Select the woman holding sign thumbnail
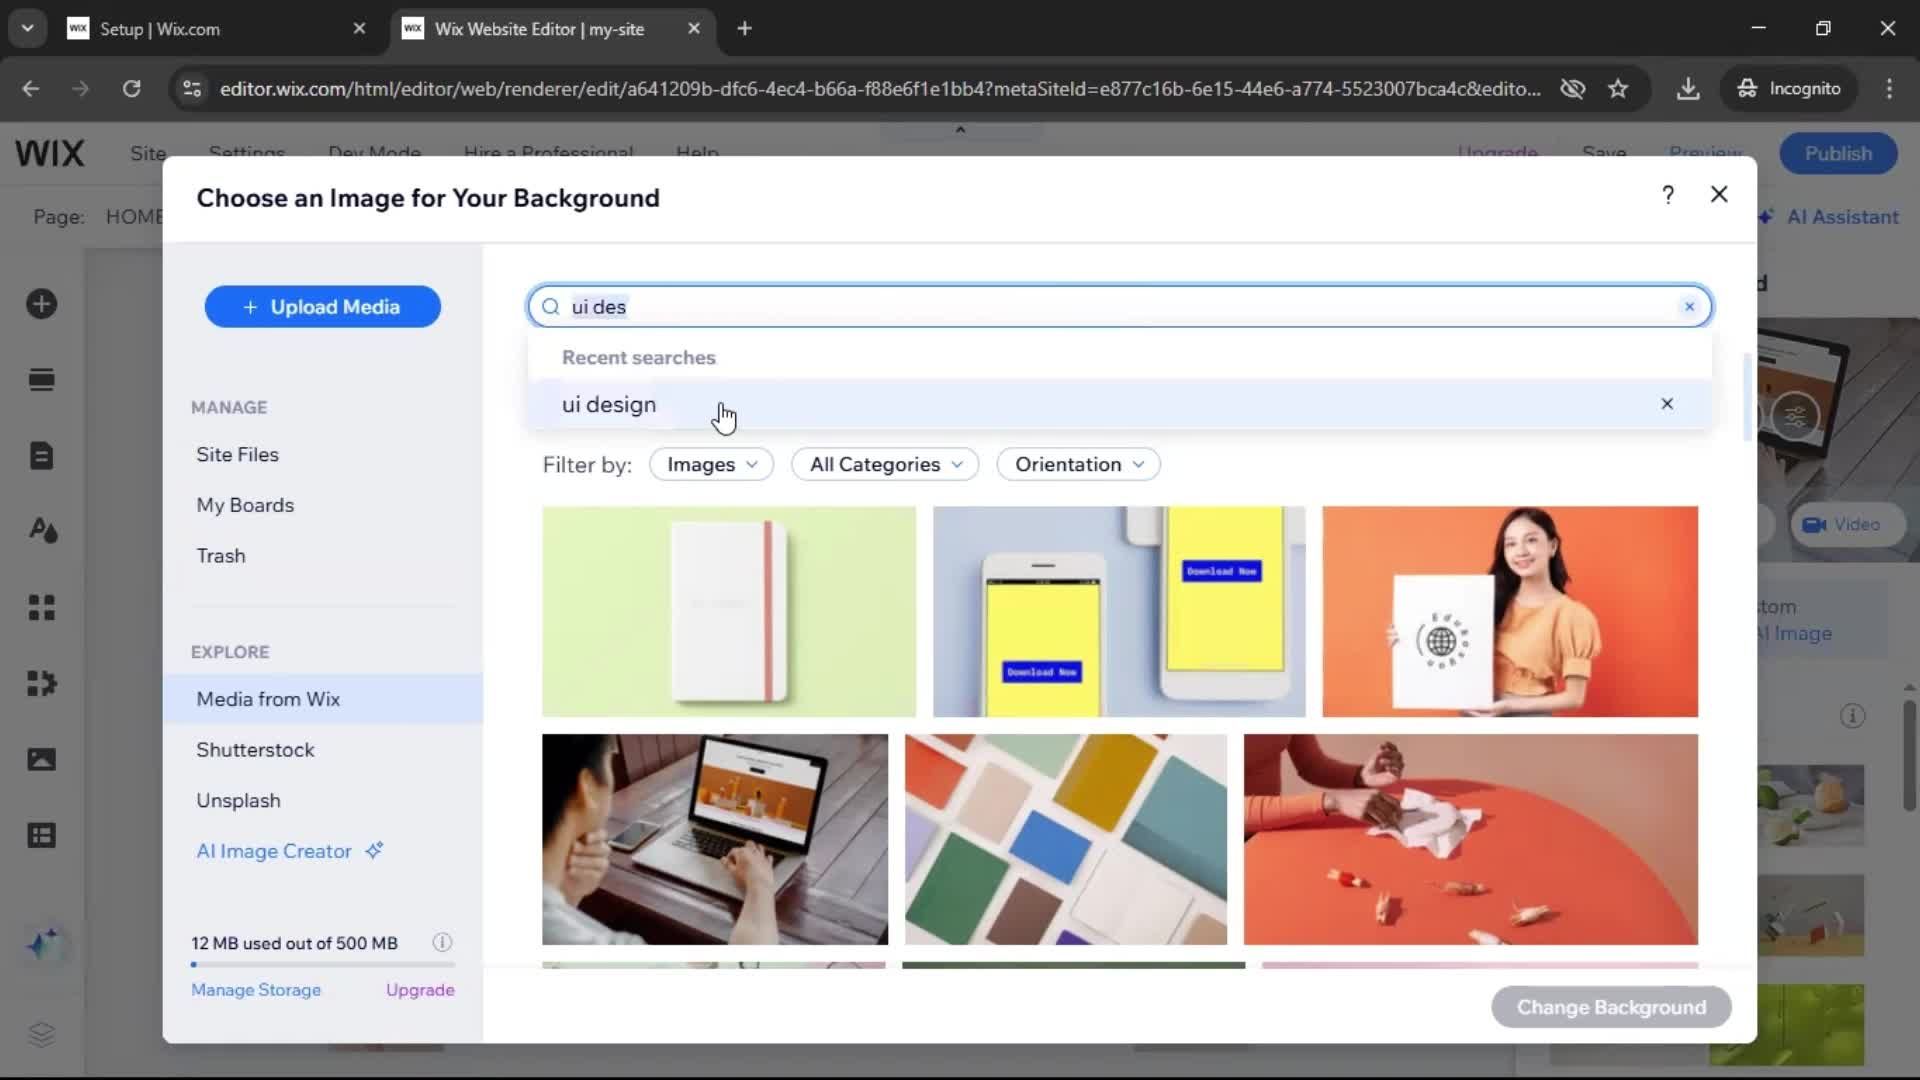This screenshot has width=1920, height=1080. click(1510, 611)
